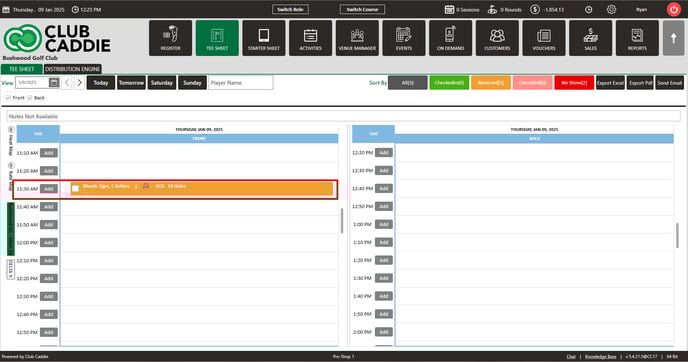Click Export Excel button
Screen dimensions: 688x362
pyautogui.click(x=610, y=82)
